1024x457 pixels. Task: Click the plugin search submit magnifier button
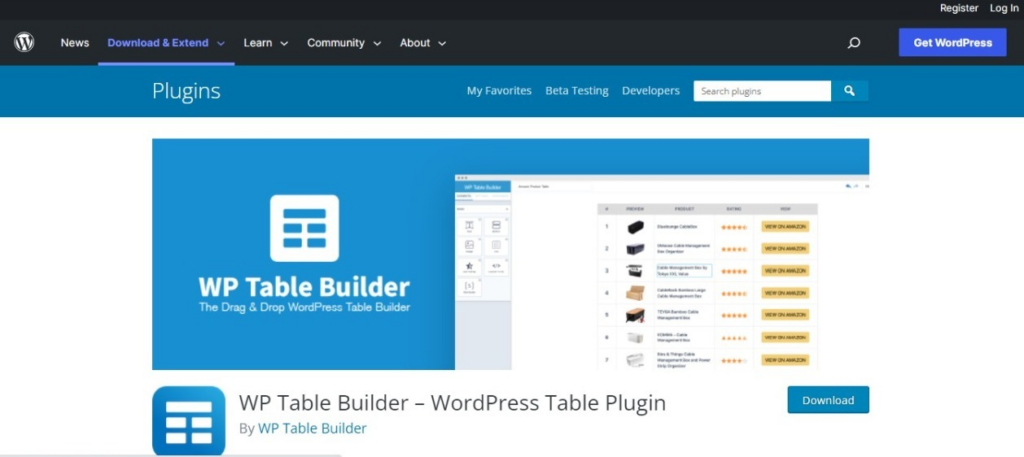(849, 91)
